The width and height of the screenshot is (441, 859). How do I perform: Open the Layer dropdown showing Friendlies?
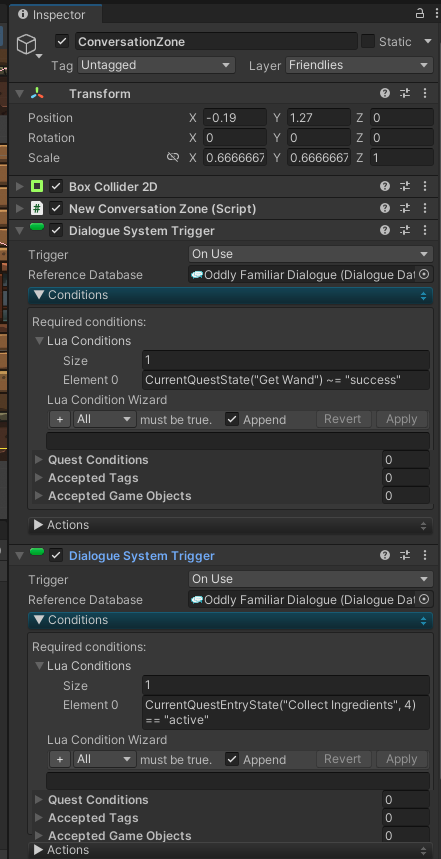coord(359,65)
